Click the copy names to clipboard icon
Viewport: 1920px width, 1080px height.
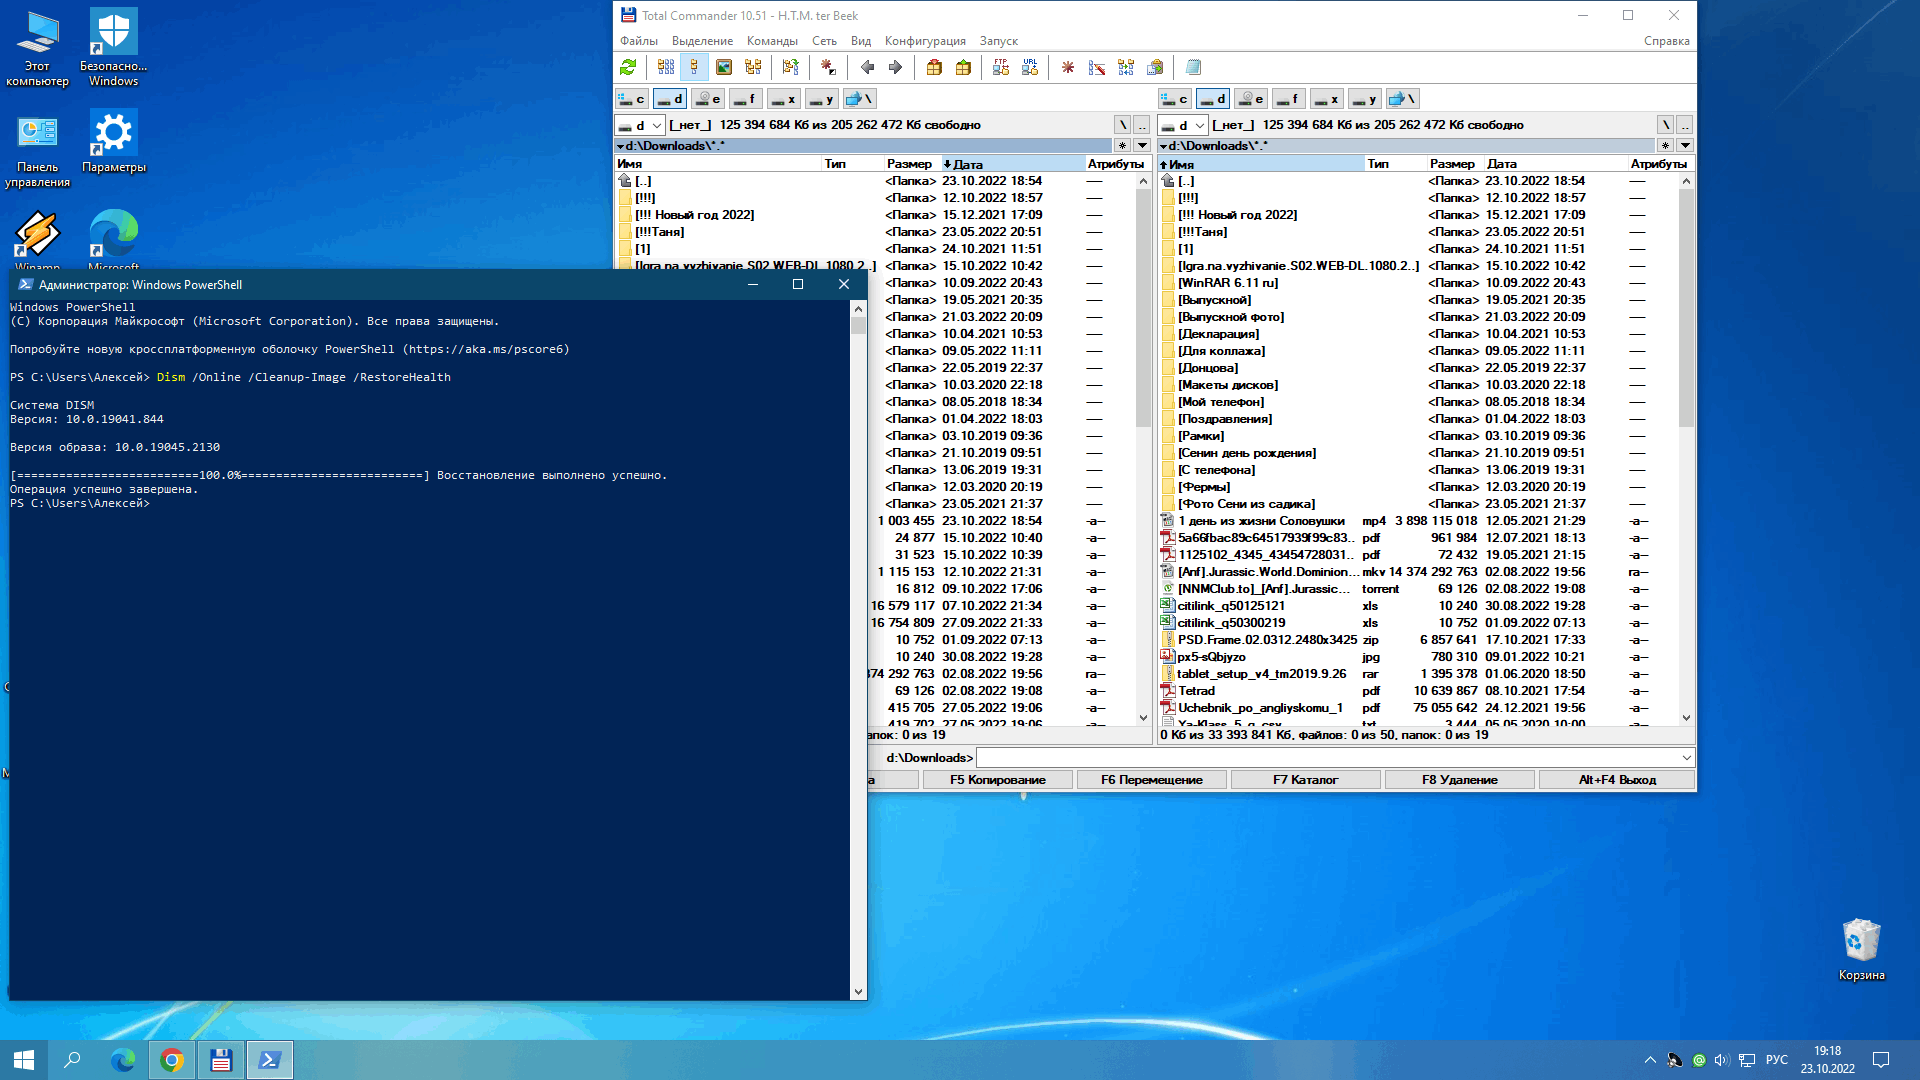(1155, 67)
